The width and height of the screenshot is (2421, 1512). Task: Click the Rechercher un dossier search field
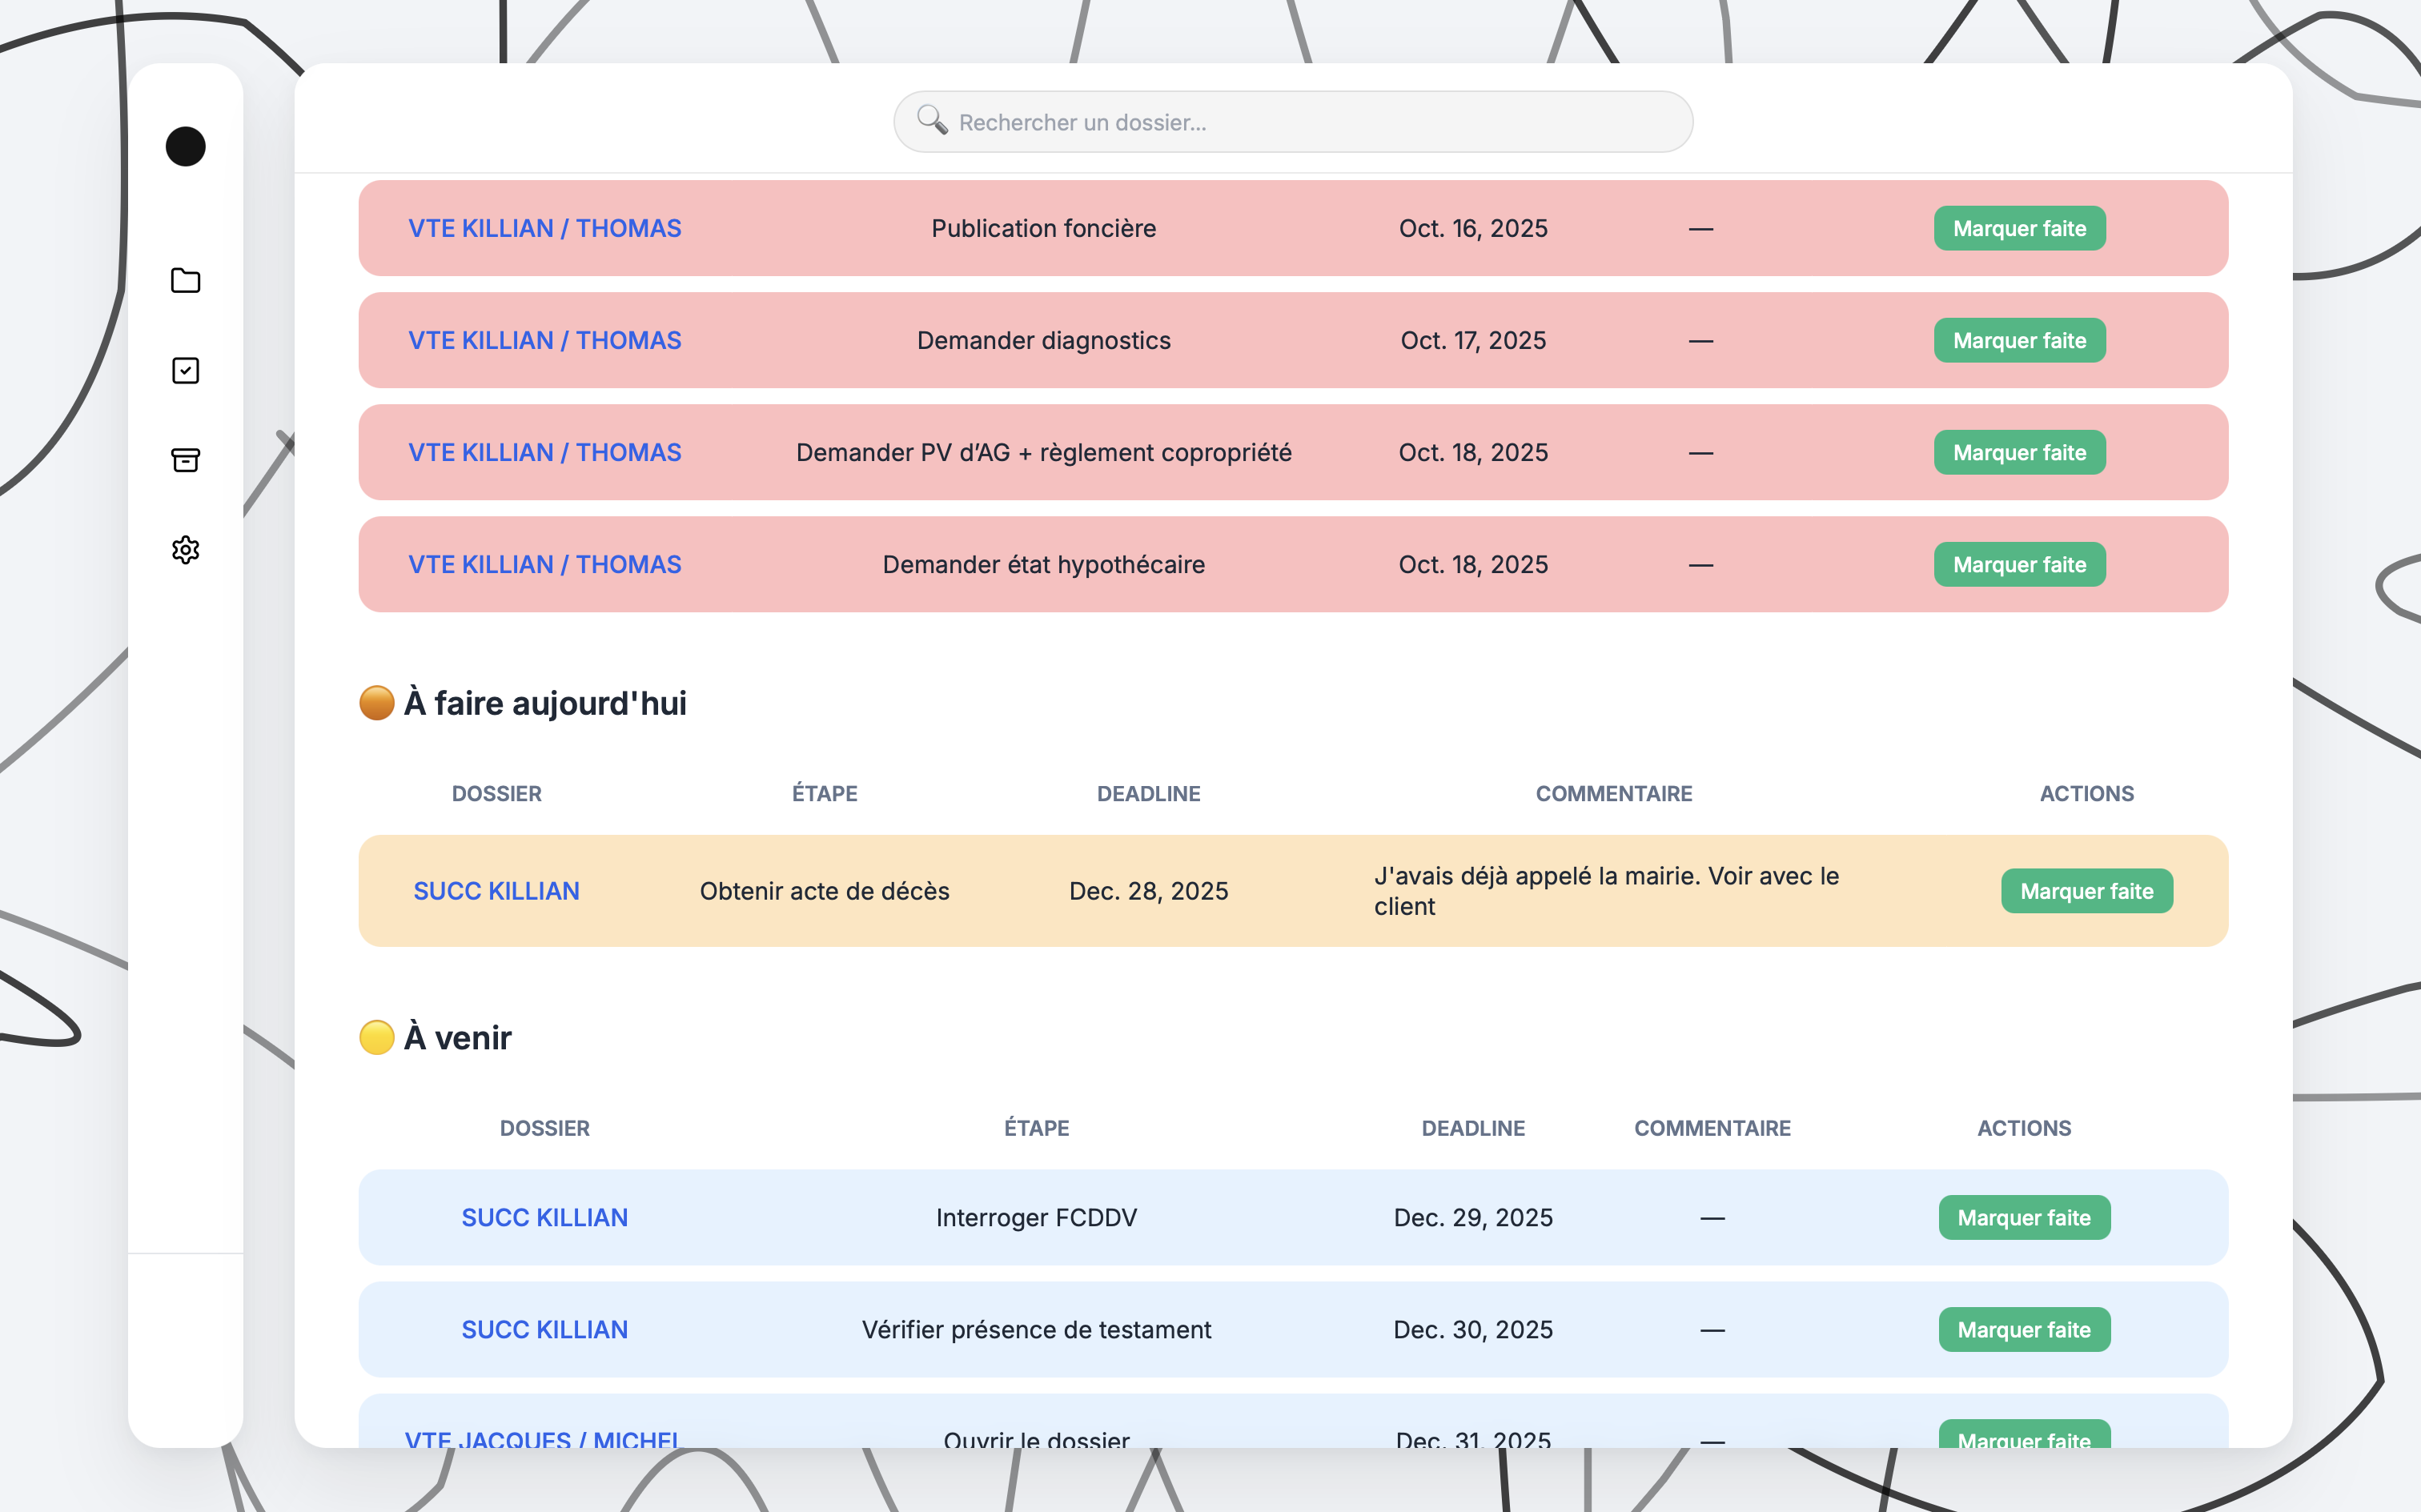click(x=1290, y=121)
